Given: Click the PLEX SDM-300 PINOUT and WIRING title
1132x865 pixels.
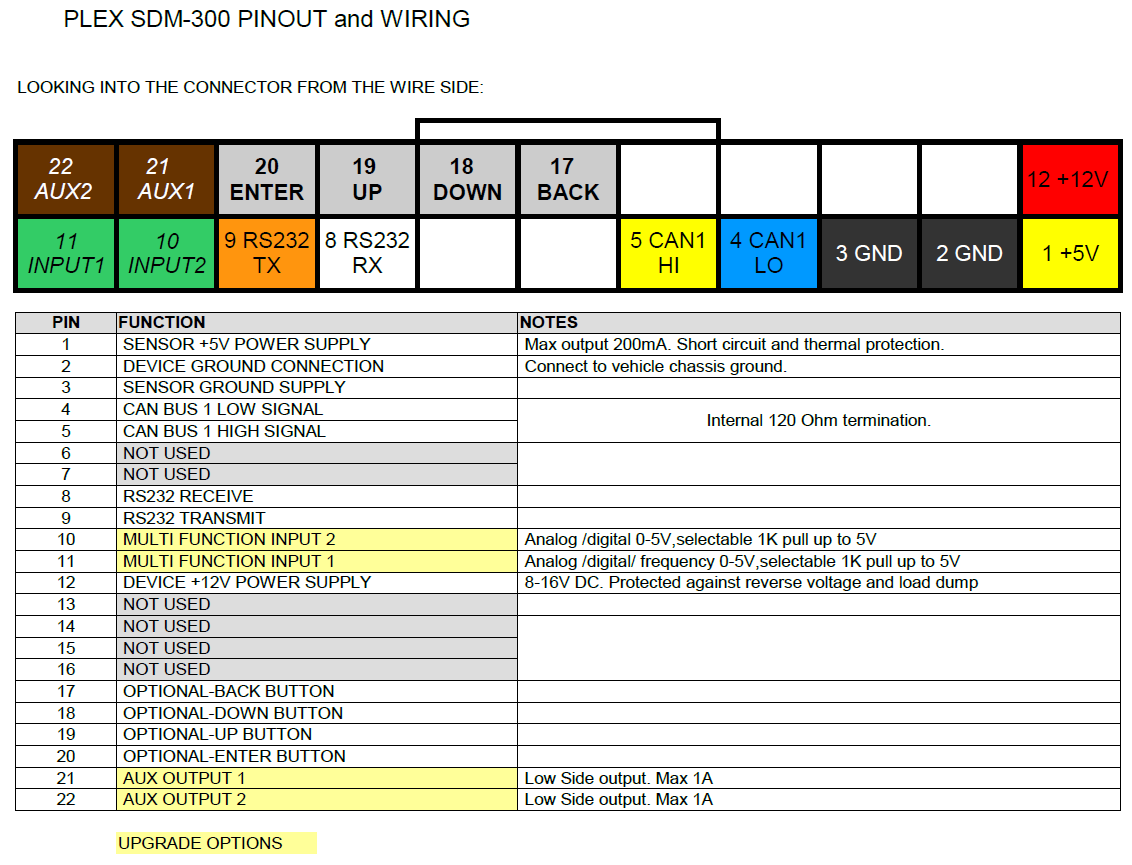Looking at the screenshot, I should [266, 19].
